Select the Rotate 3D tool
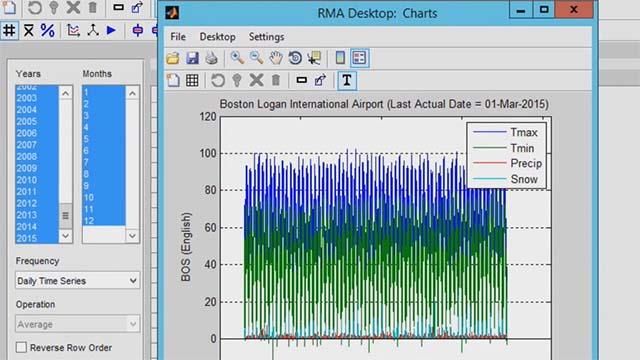Viewport: 640px width, 360px height. 295,58
